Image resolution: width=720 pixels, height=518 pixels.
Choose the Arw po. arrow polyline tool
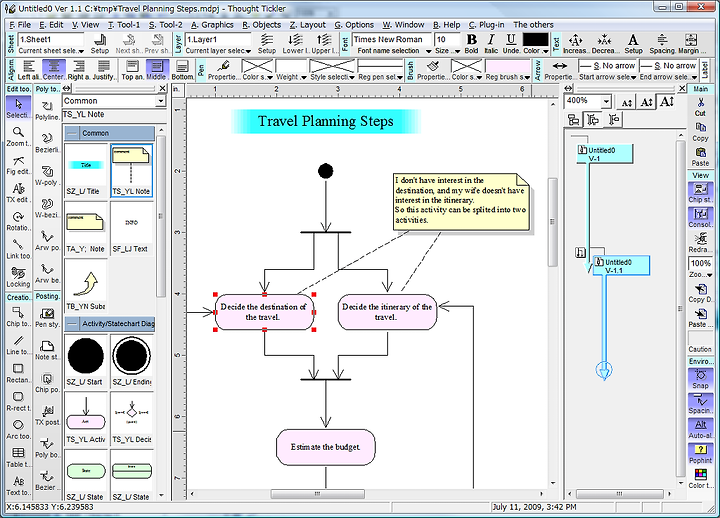coord(47,241)
